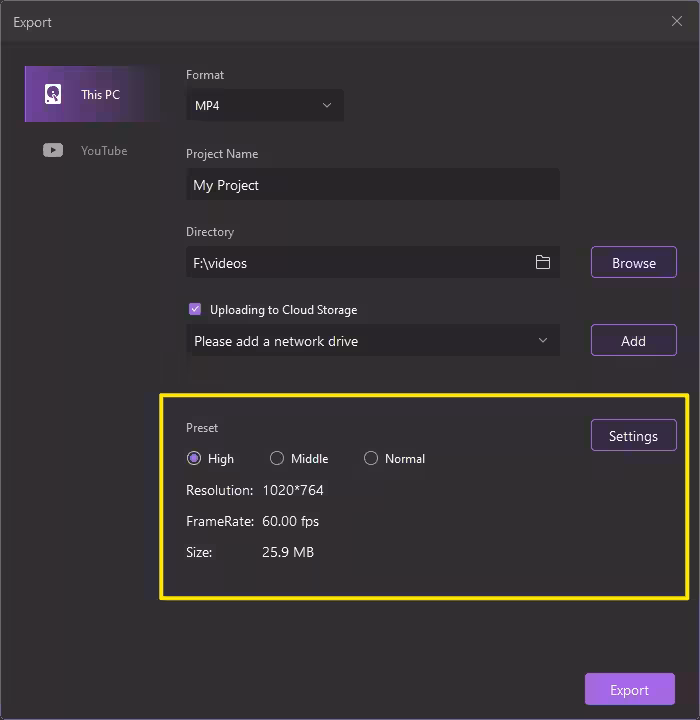
Task: Select the High preset radio button
Action: [194, 459]
